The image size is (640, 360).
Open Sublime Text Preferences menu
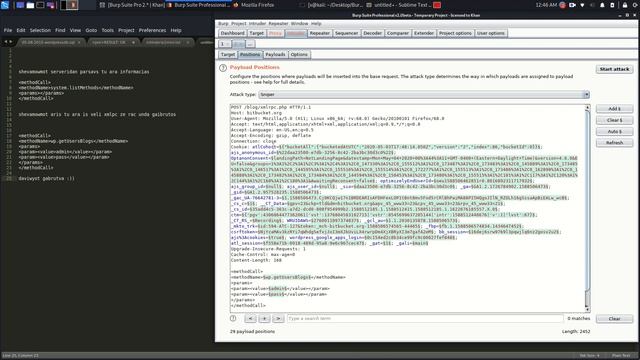152,30
